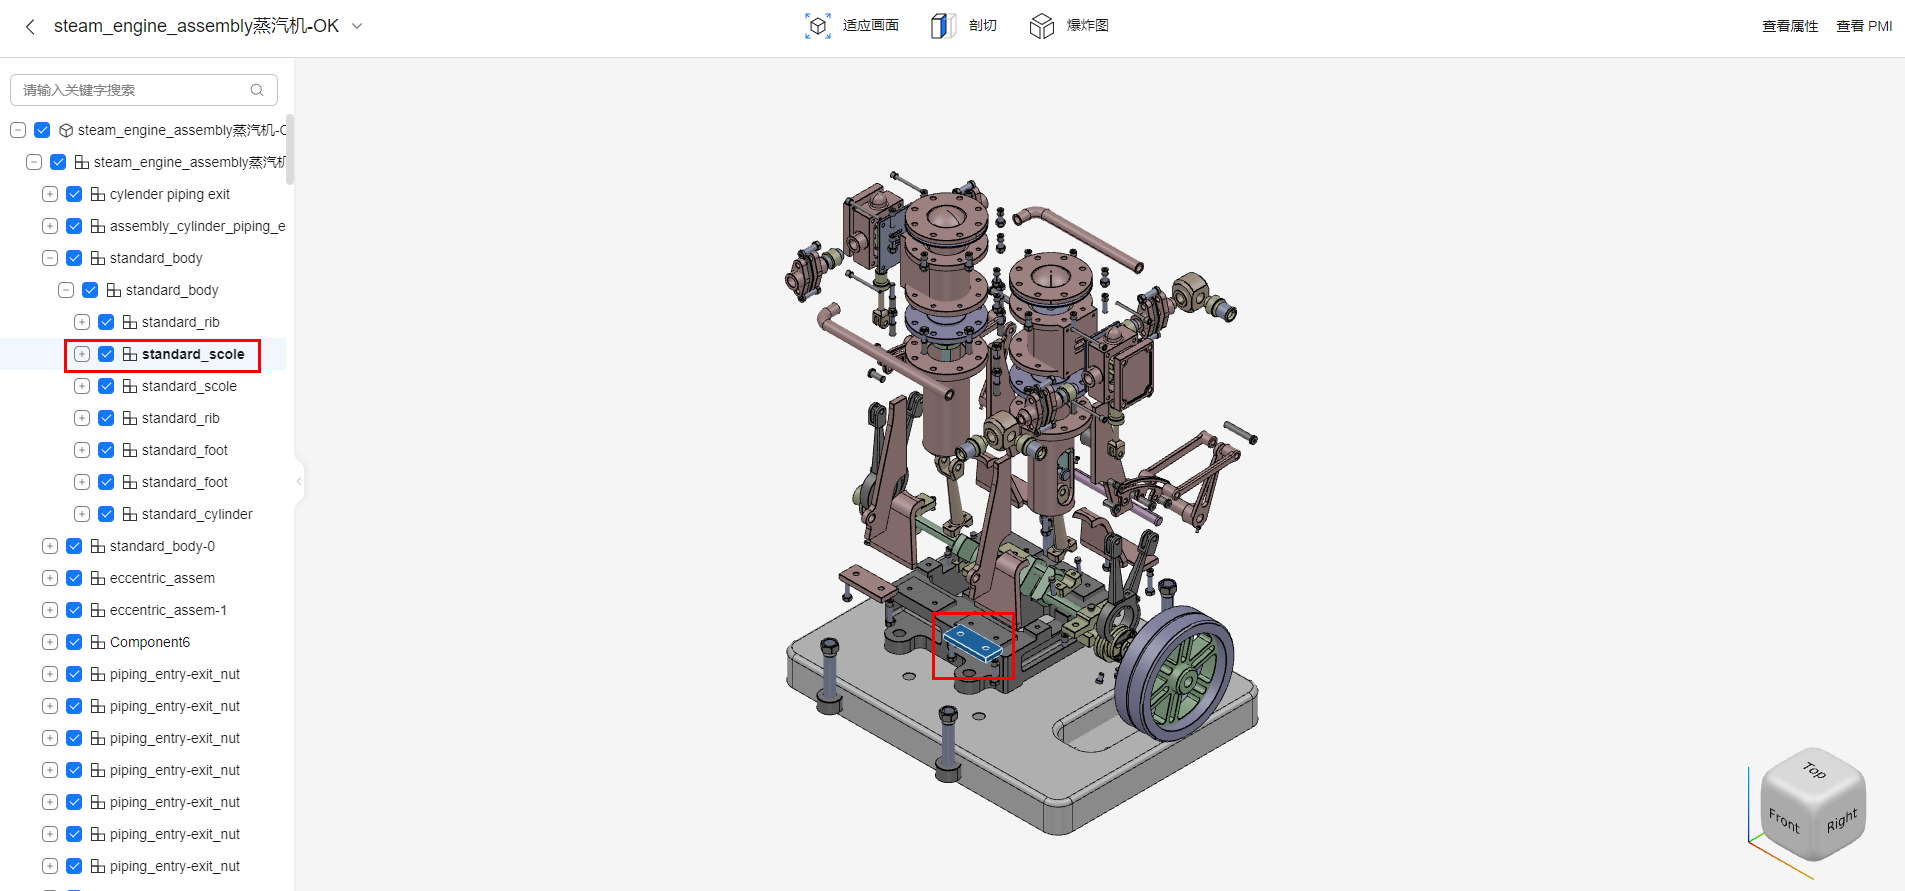Collapse the root steam_engine_assembly node
The width and height of the screenshot is (1905, 891).
tap(18, 130)
